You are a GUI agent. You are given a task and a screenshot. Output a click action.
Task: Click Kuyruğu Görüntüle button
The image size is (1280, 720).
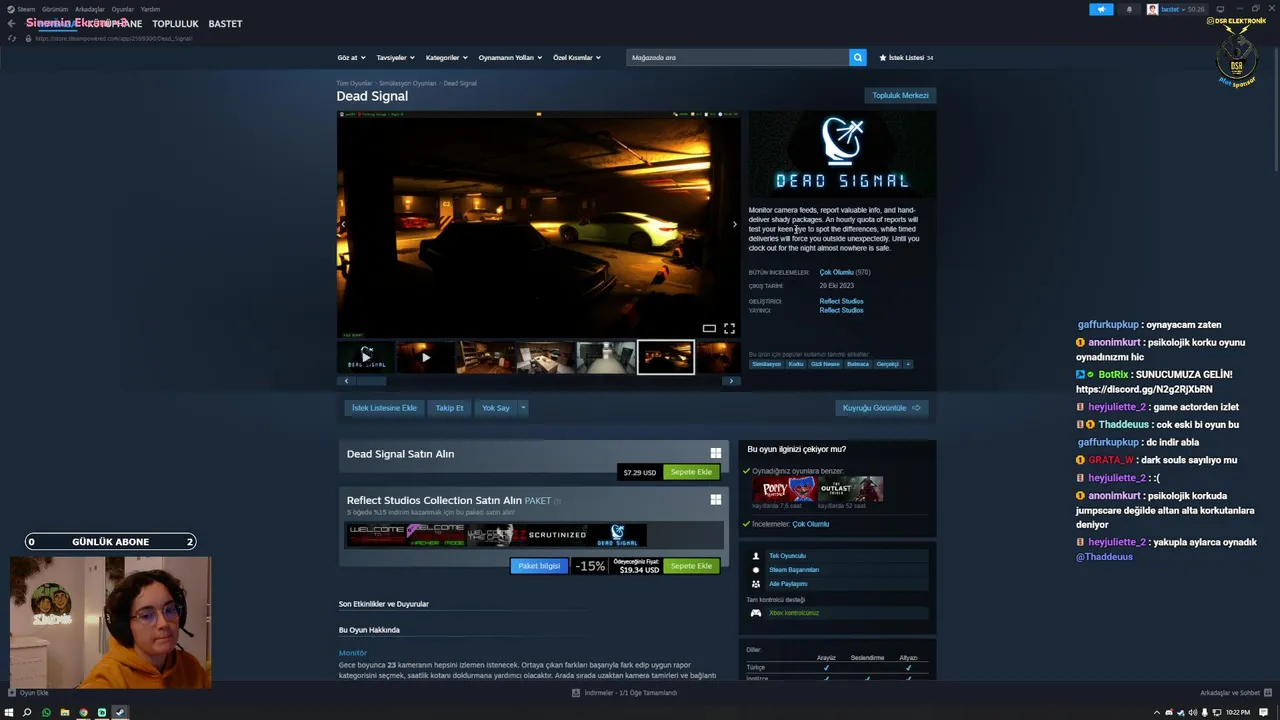click(881, 408)
